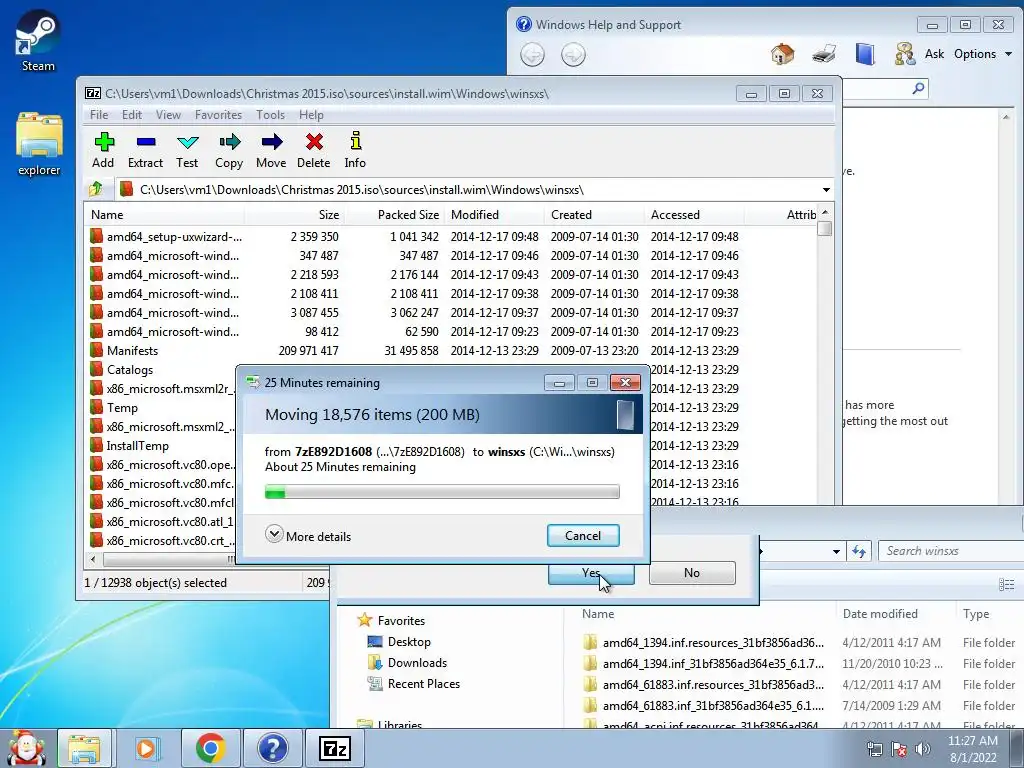
Task: Open the Steam desktop shortcut
Action: tap(38, 40)
